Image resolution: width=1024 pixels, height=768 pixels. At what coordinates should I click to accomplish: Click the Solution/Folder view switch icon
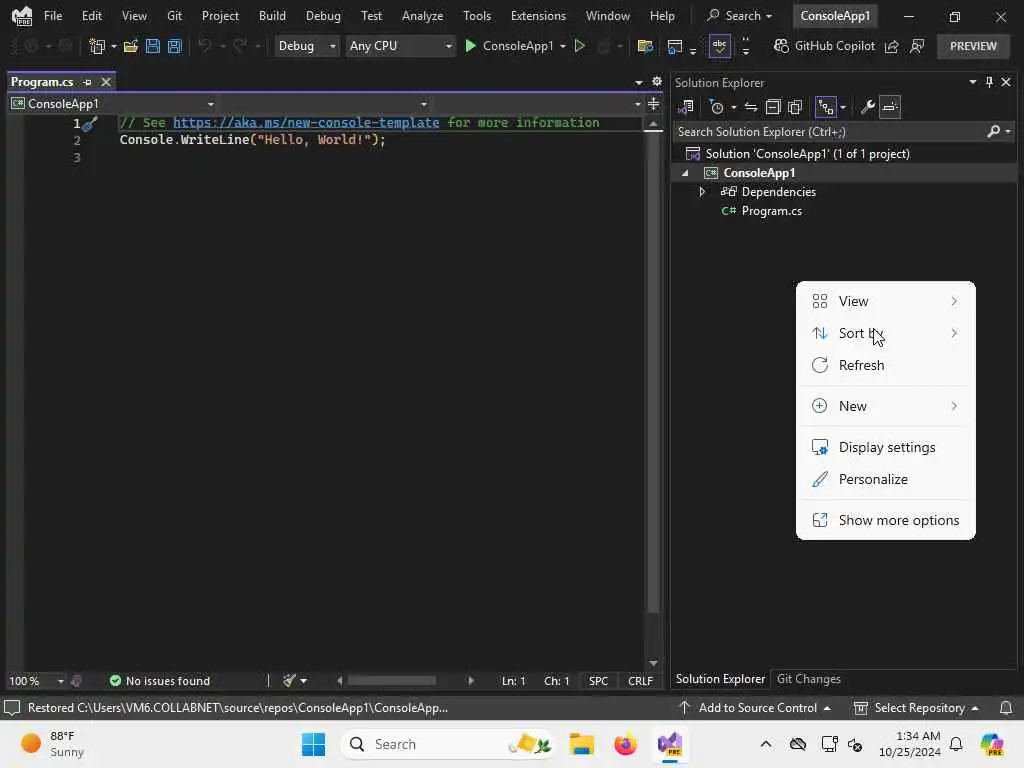tap(686, 107)
